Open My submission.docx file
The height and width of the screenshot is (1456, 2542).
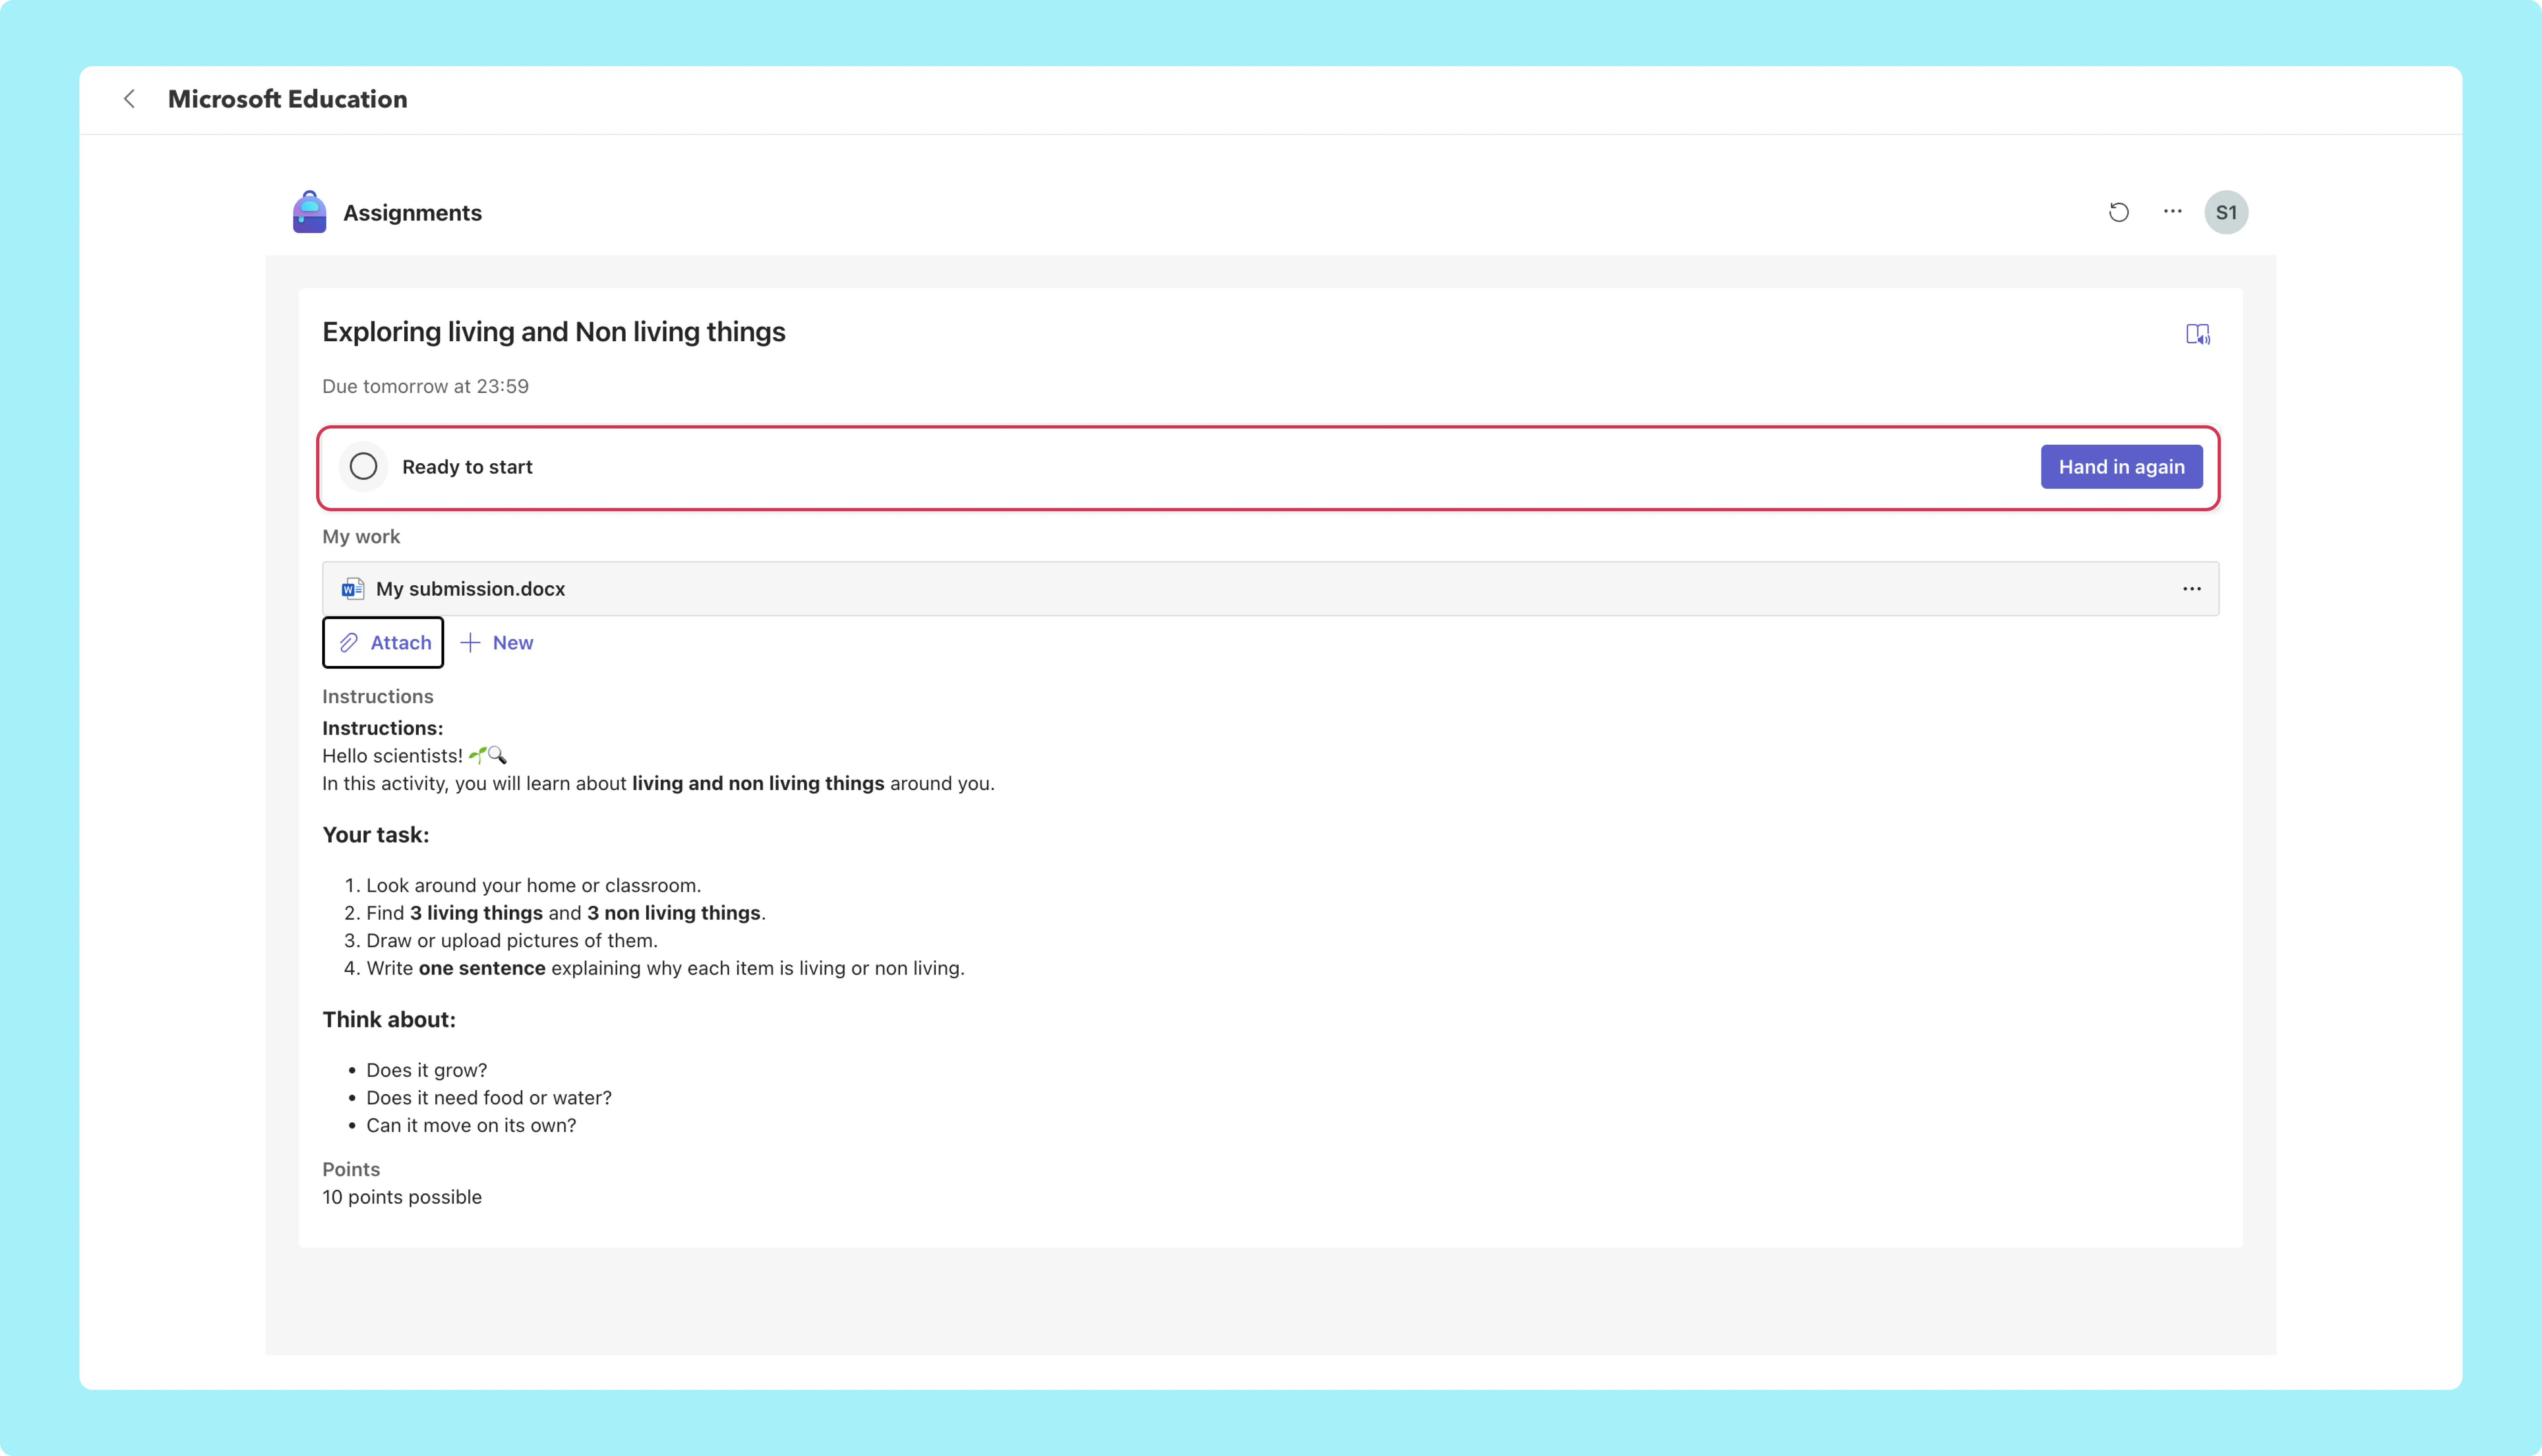pos(470,589)
